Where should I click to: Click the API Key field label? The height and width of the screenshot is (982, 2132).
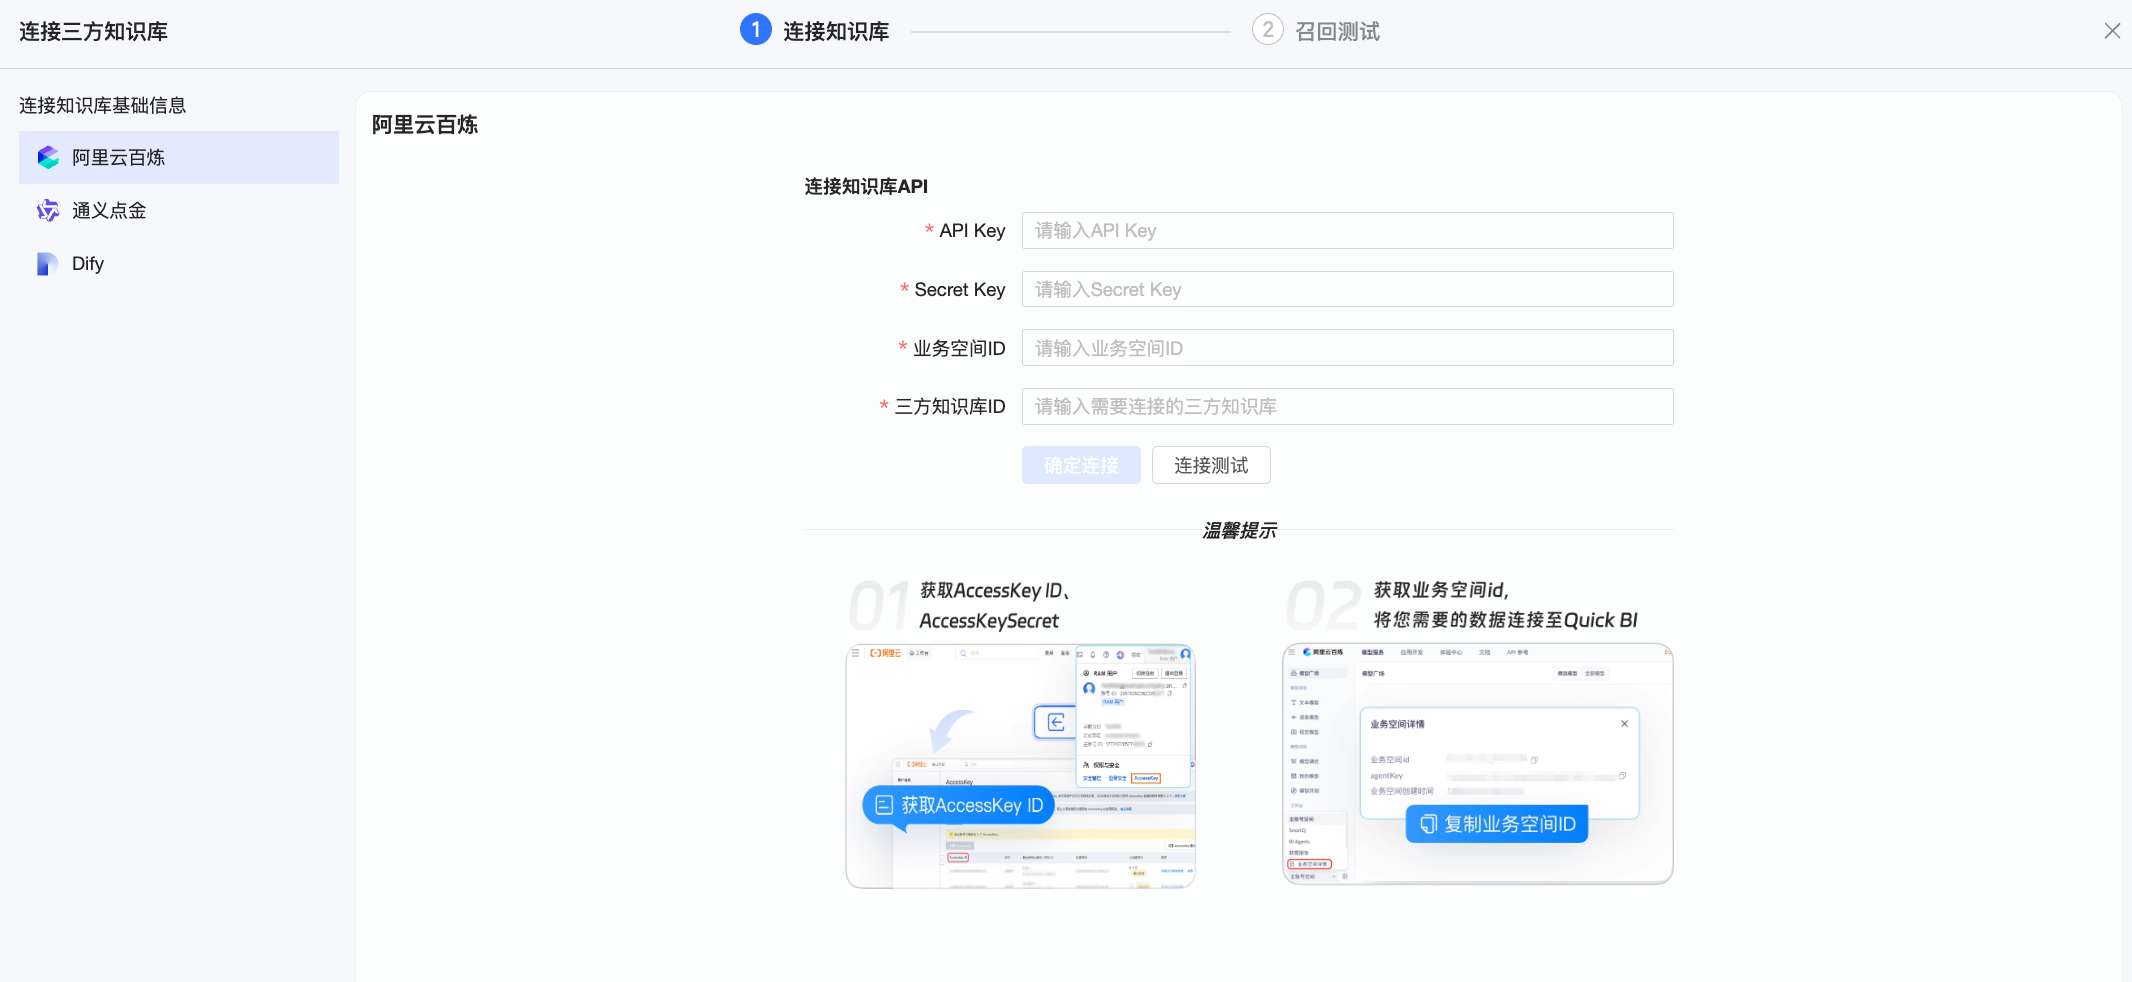972,231
